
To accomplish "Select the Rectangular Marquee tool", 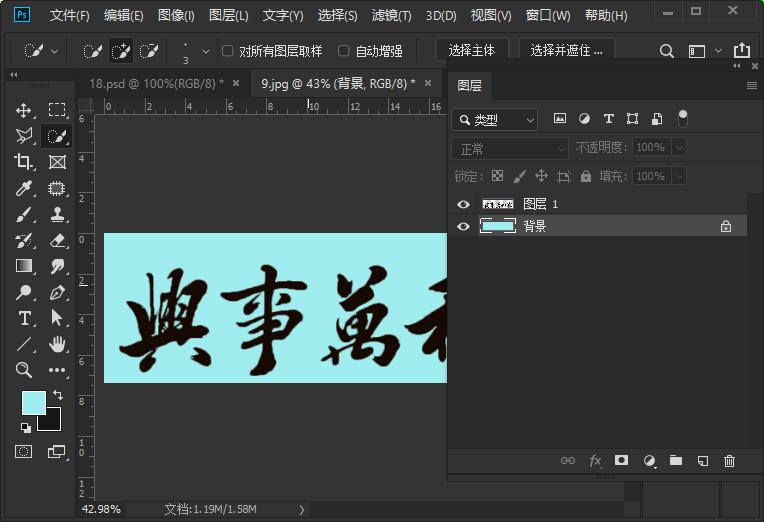I will click(57, 110).
